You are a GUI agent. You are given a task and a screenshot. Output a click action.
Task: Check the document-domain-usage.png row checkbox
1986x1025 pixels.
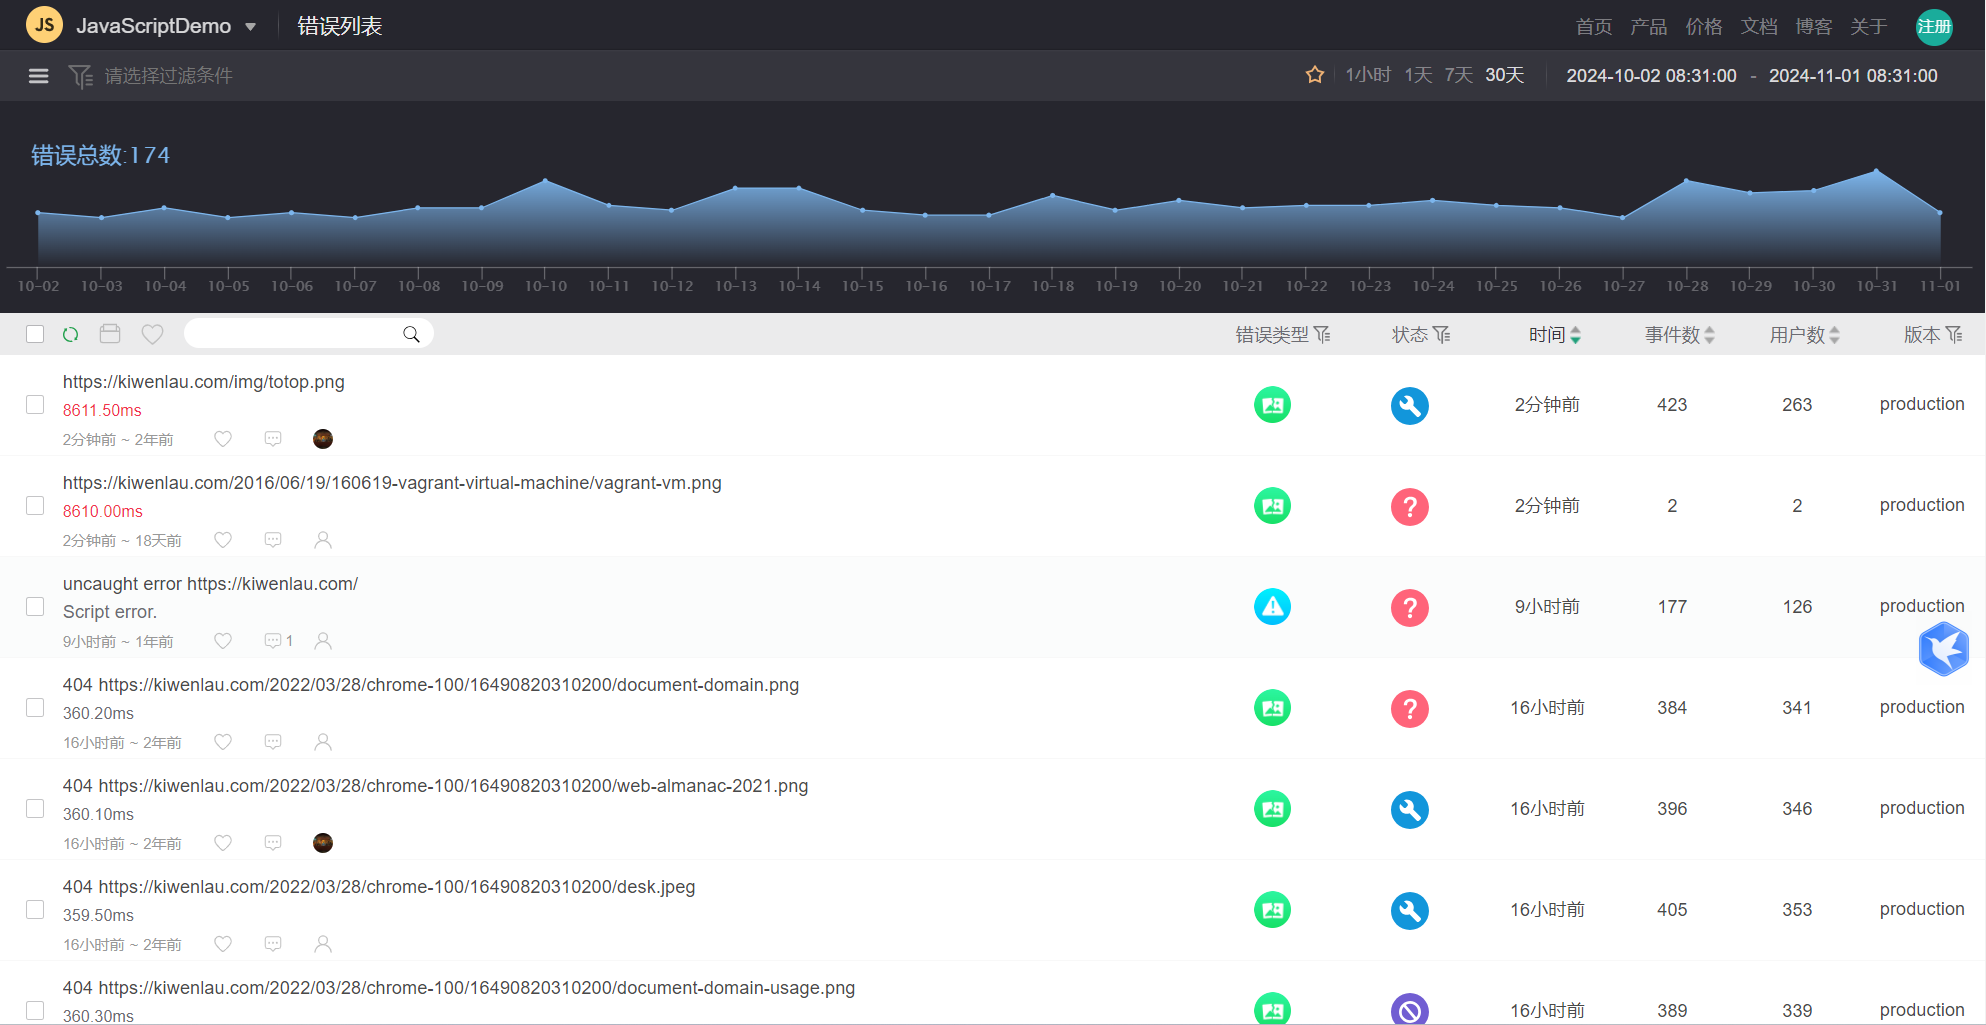[35, 1010]
